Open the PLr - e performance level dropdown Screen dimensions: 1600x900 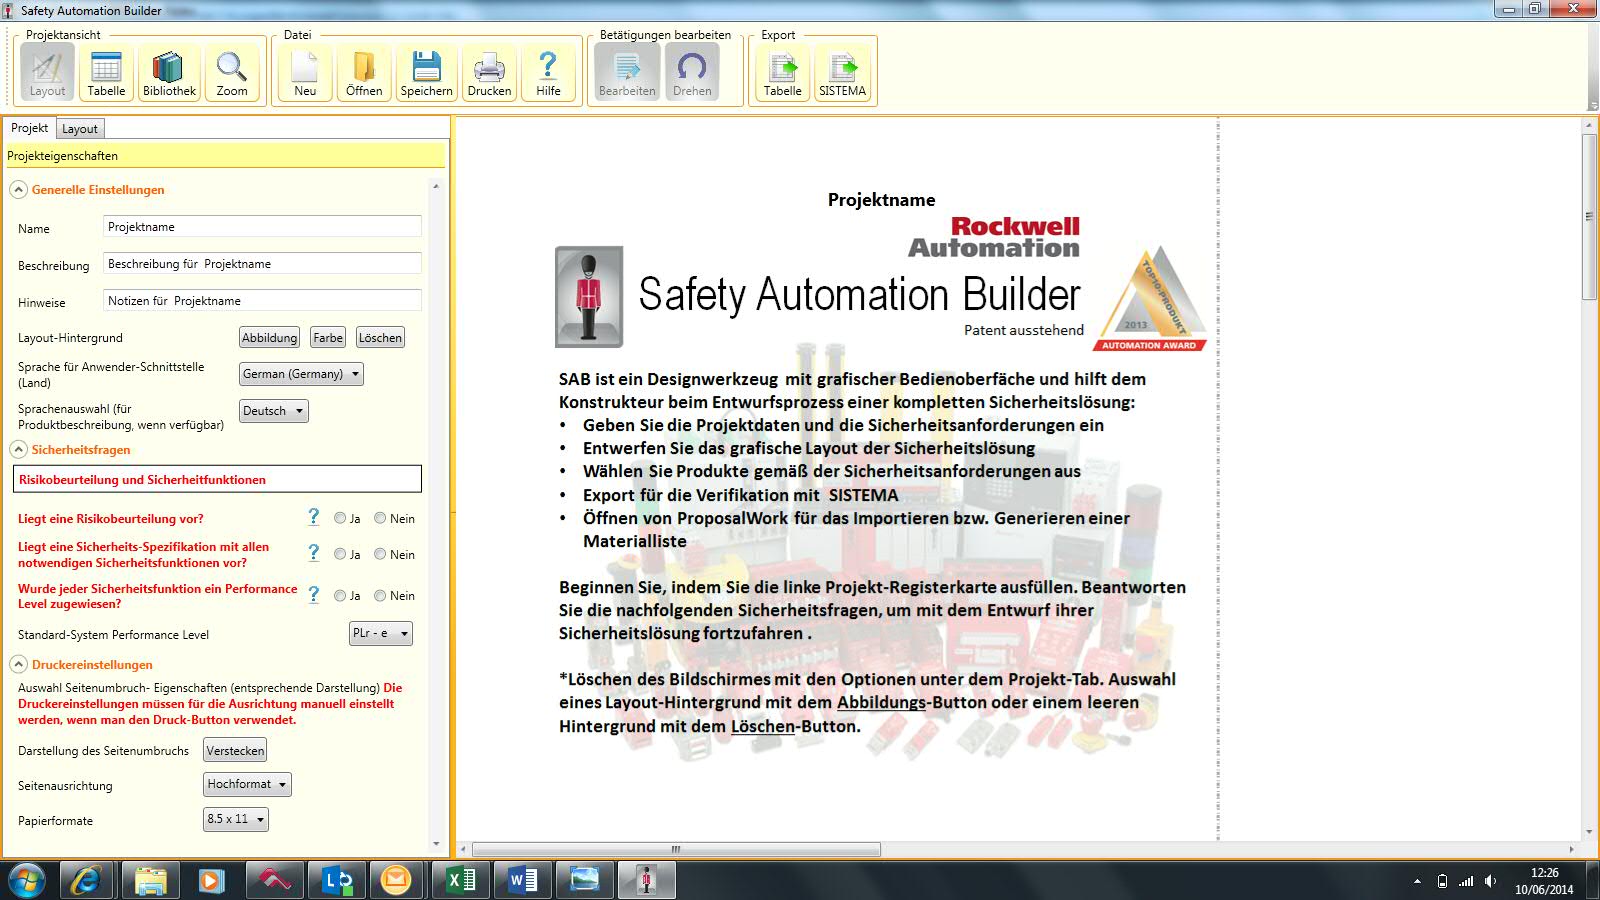pos(381,633)
